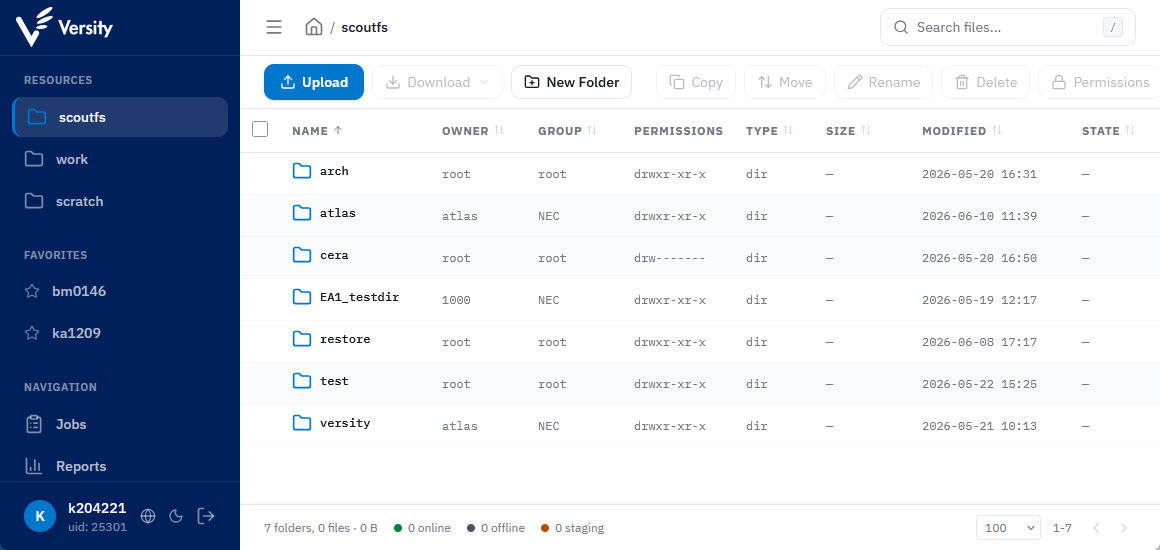Open the EA1_testdir folder name
Viewport: 1160px width, 550px height.
[360, 297]
